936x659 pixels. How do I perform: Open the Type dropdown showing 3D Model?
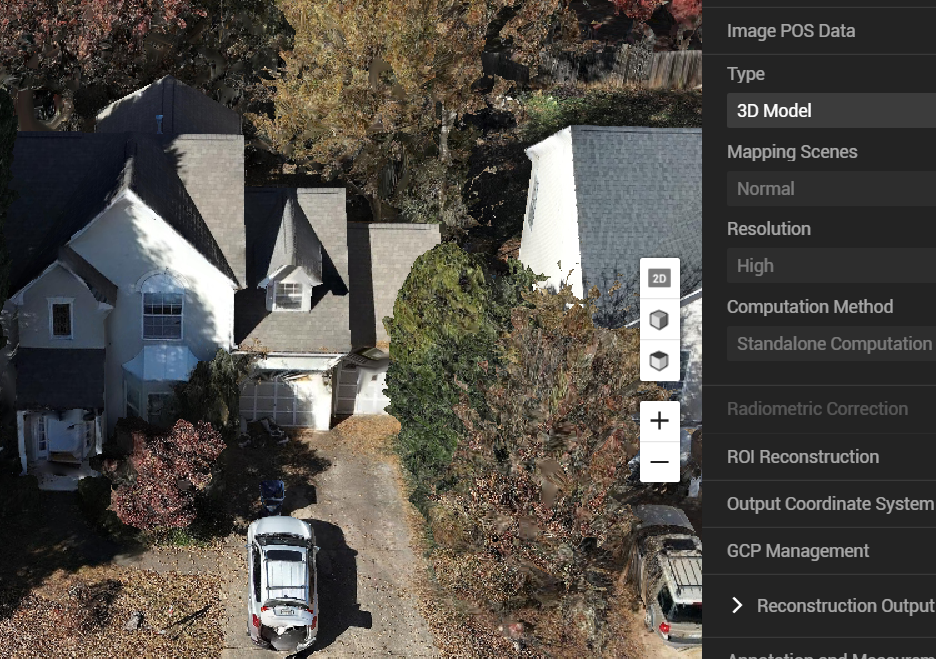pos(831,110)
